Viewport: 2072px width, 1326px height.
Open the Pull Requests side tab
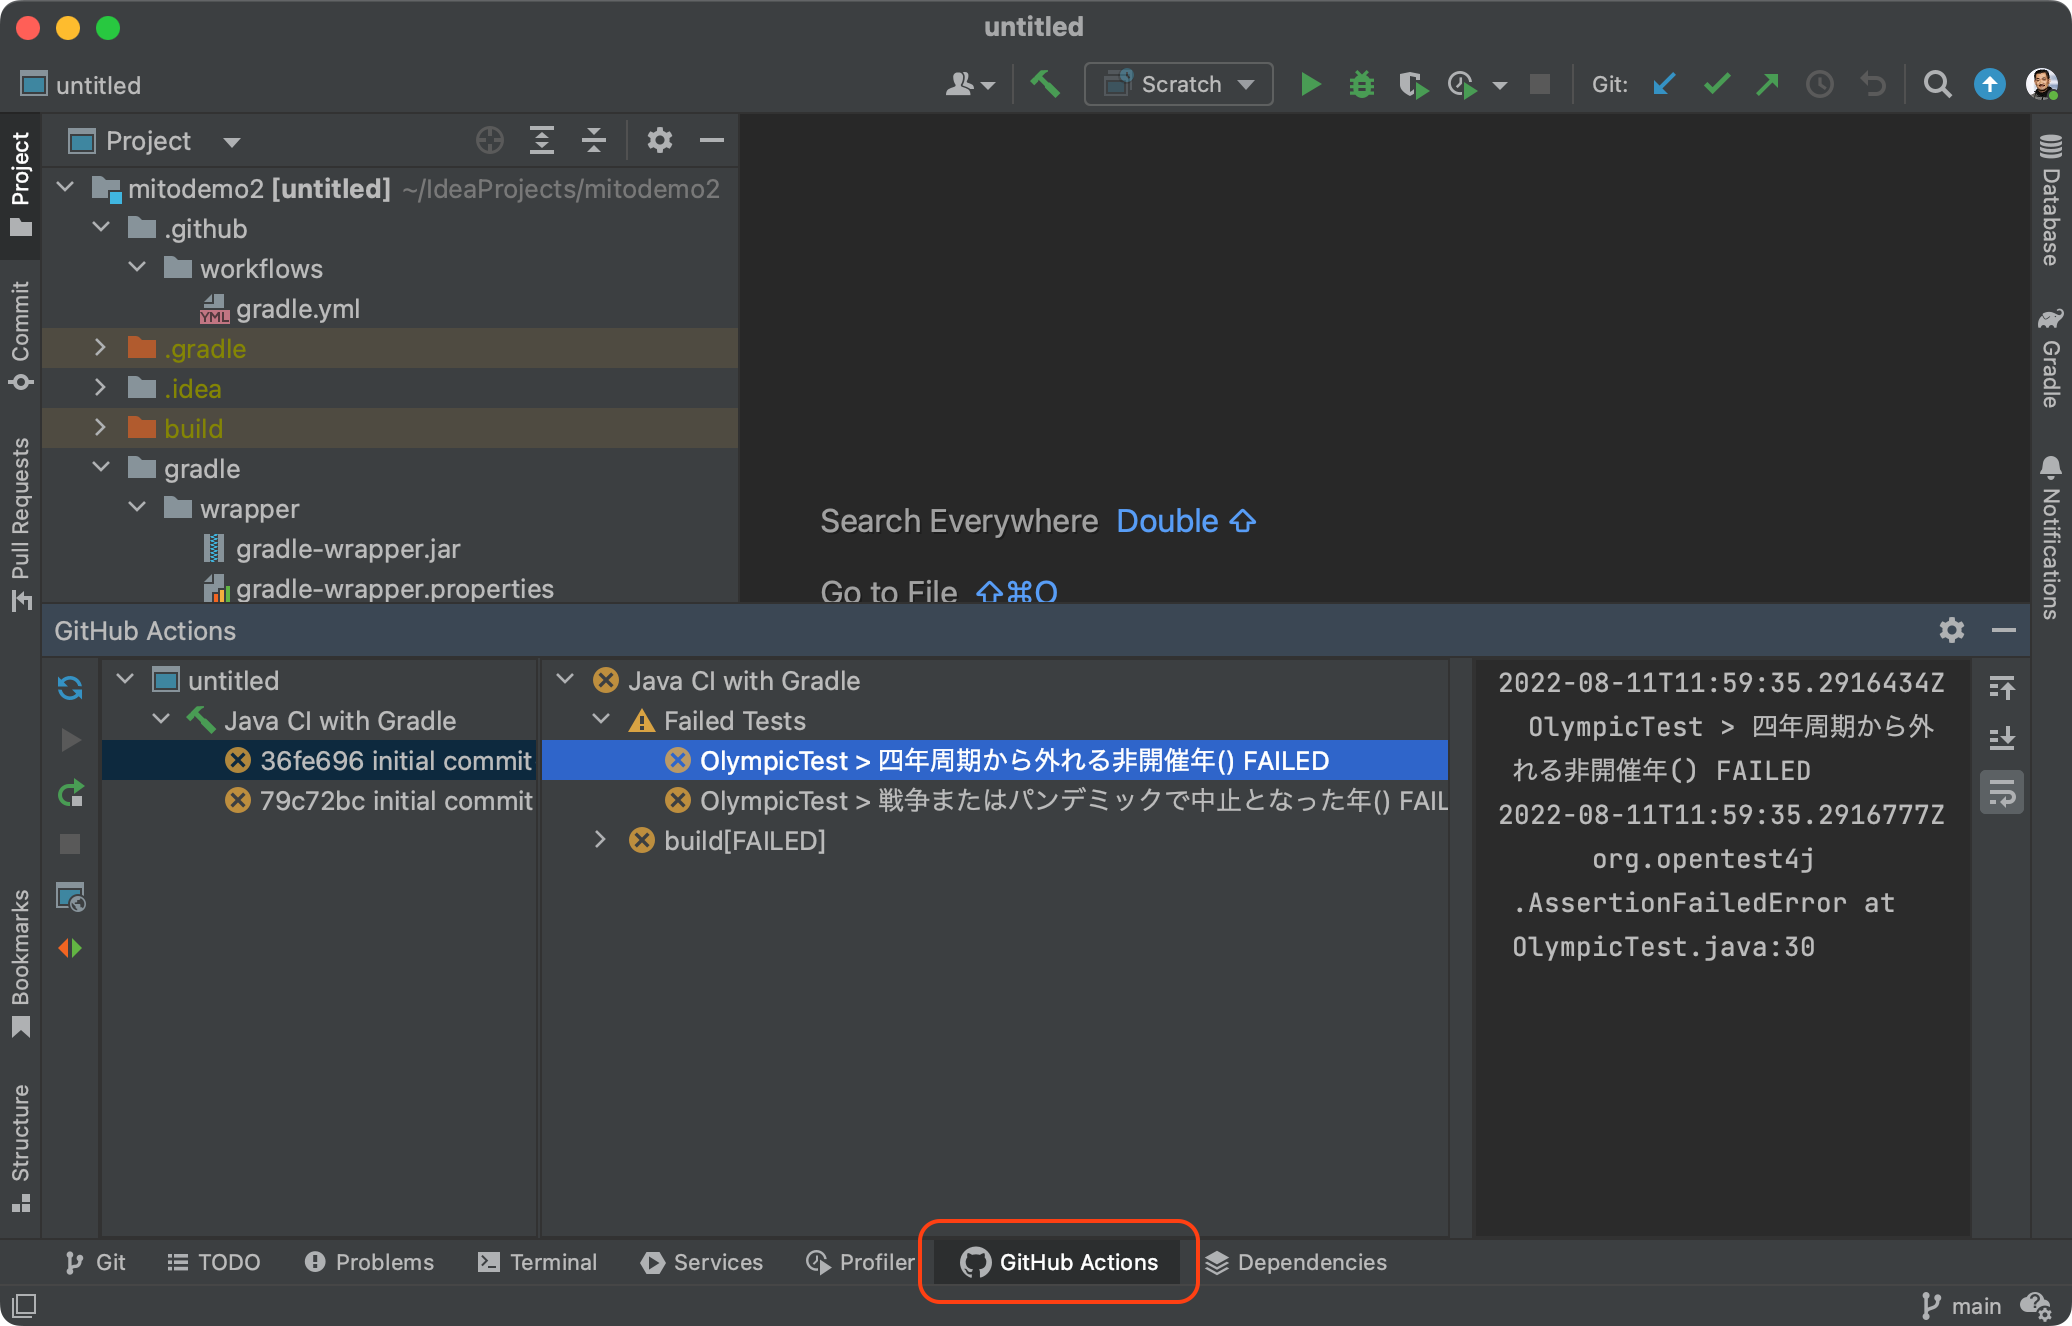[20, 523]
